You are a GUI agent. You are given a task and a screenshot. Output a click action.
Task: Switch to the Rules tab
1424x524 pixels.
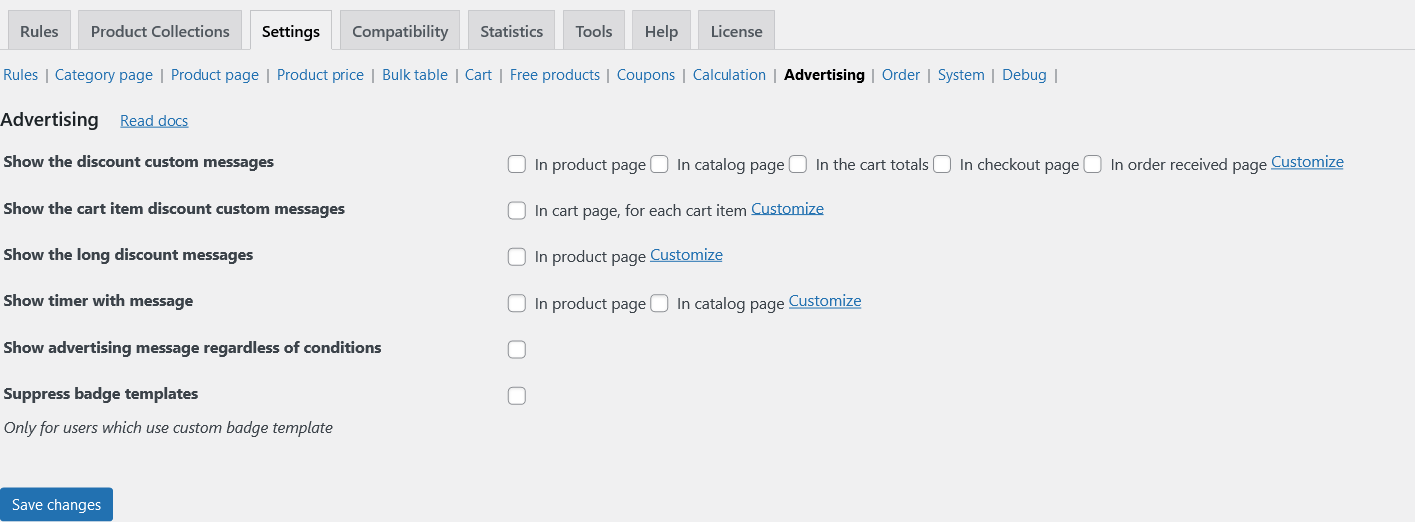tap(39, 31)
